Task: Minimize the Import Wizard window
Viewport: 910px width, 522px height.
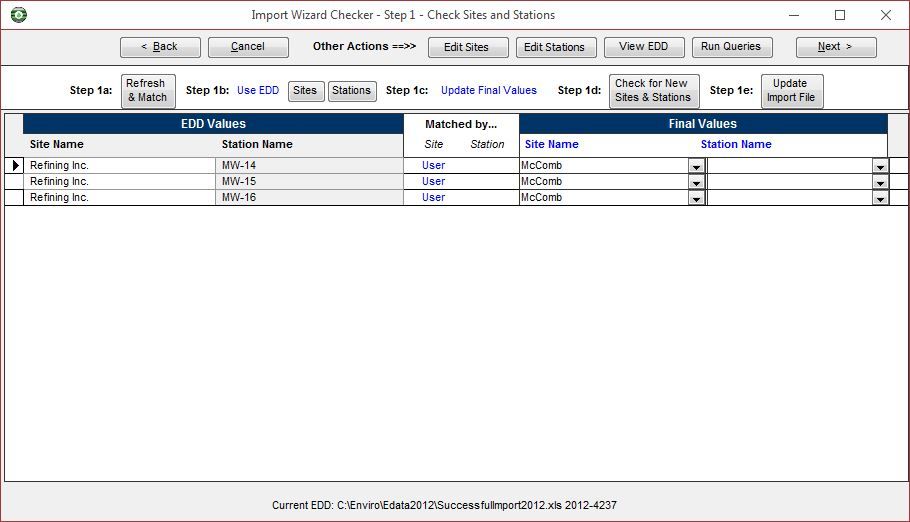Action: coord(794,15)
